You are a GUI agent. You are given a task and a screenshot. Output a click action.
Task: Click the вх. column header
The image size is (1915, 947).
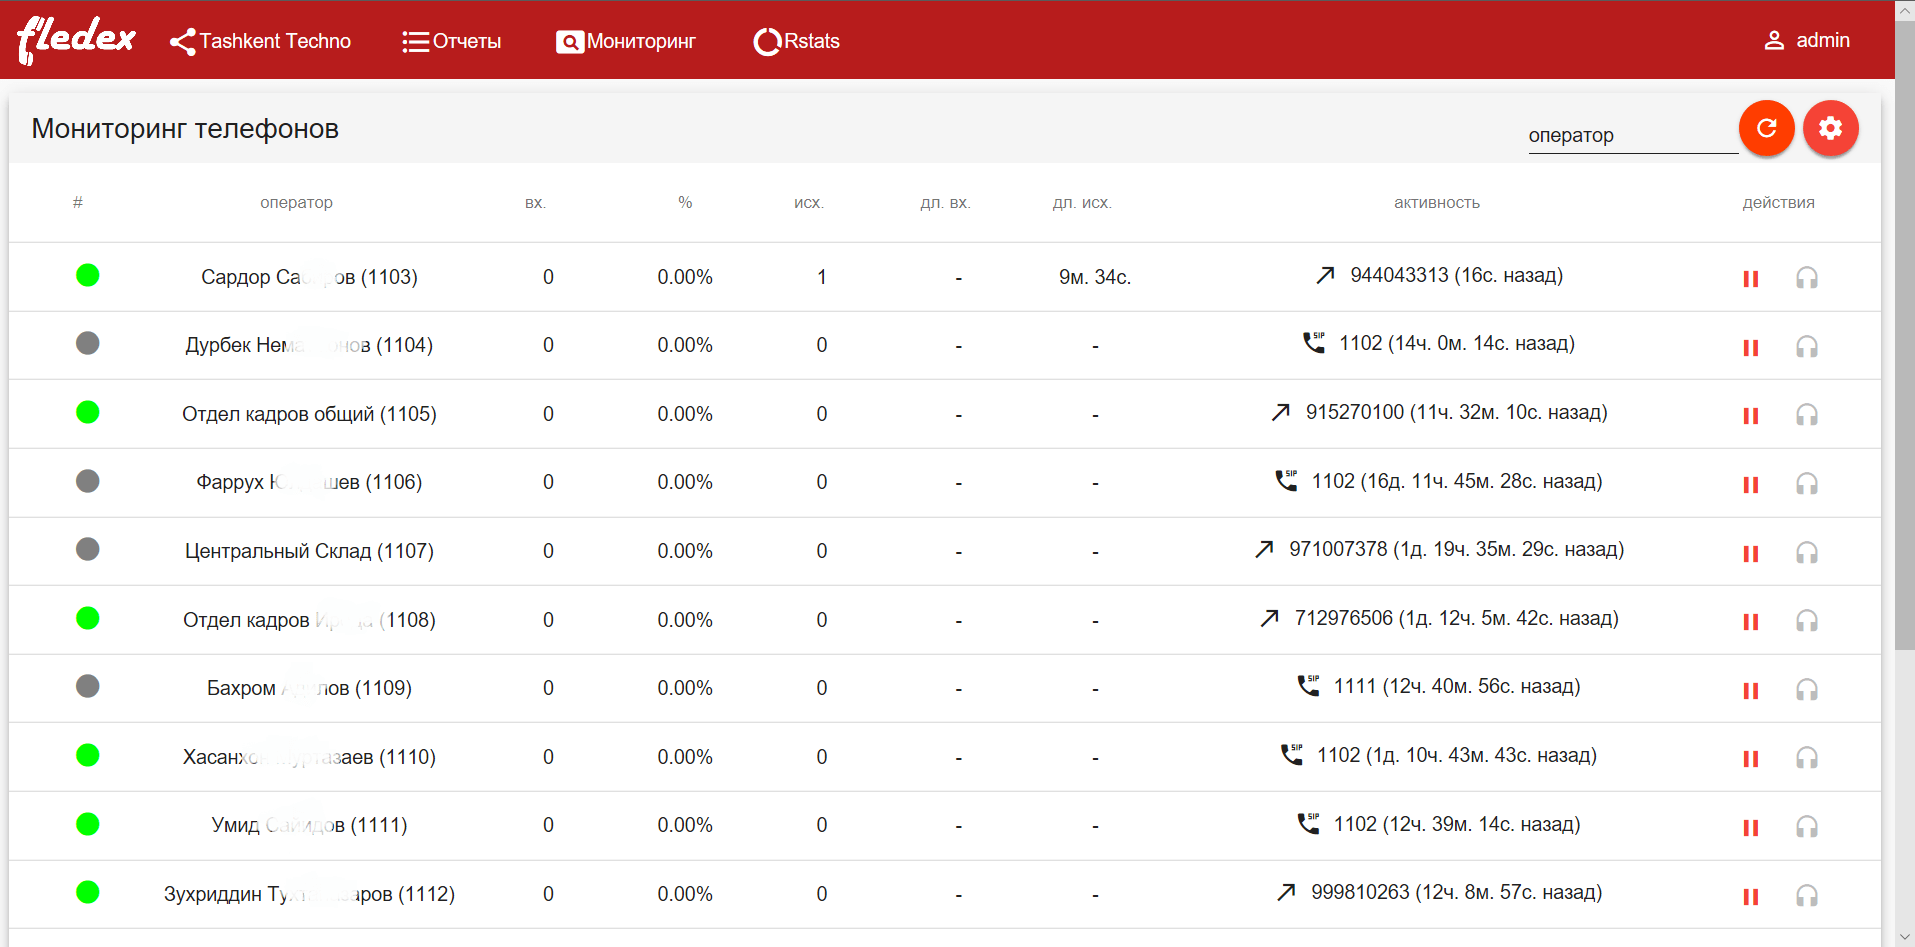click(535, 202)
